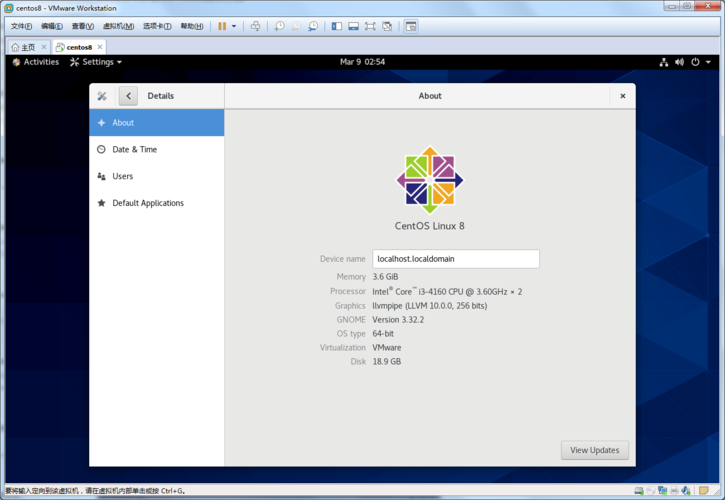Open the system power menu arrow
Screen dimensions: 725x500
pos(708,62)
